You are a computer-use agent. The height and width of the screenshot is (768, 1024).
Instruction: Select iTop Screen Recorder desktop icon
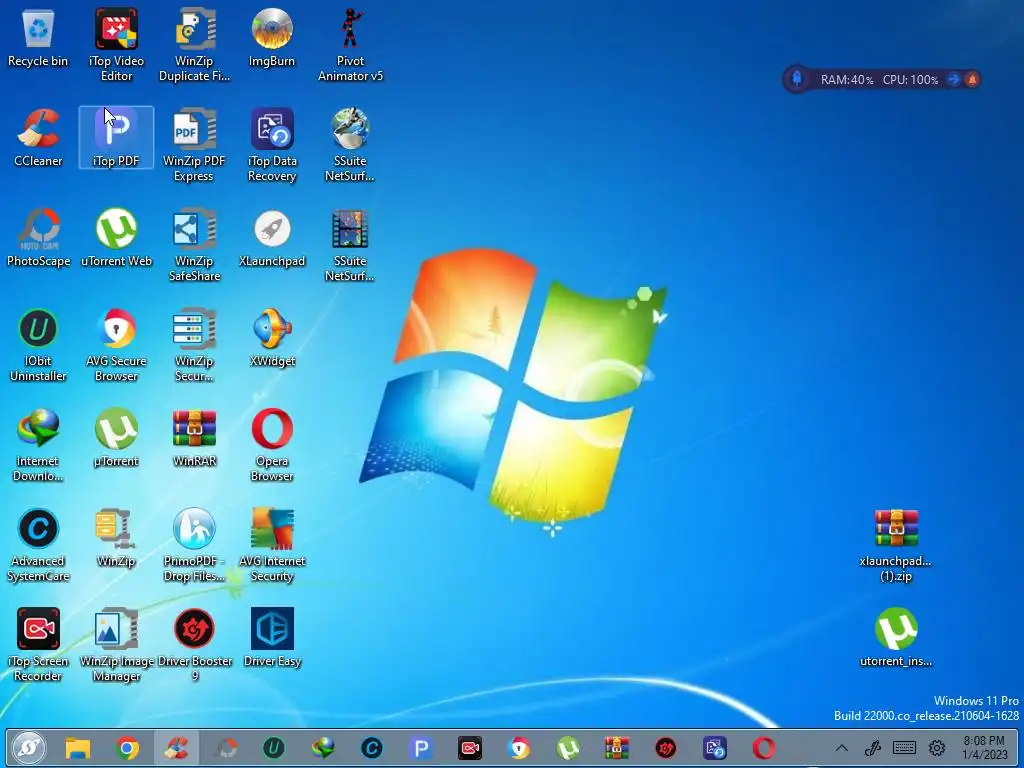click(38, 645)
